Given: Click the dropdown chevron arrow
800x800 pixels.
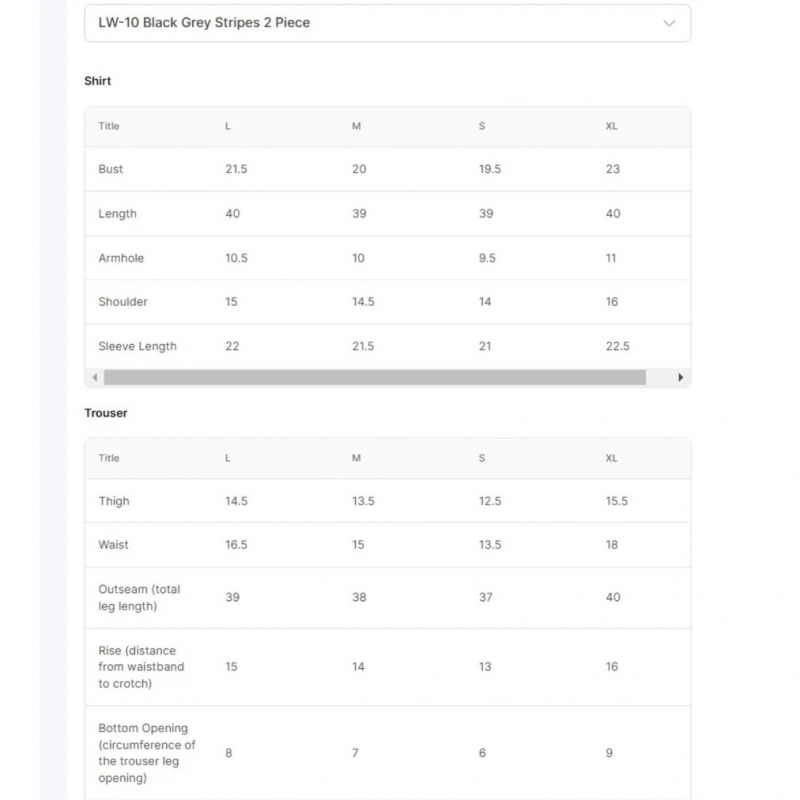Looking at the screenshot, I should pyautogui.click(x=669, y=23).
